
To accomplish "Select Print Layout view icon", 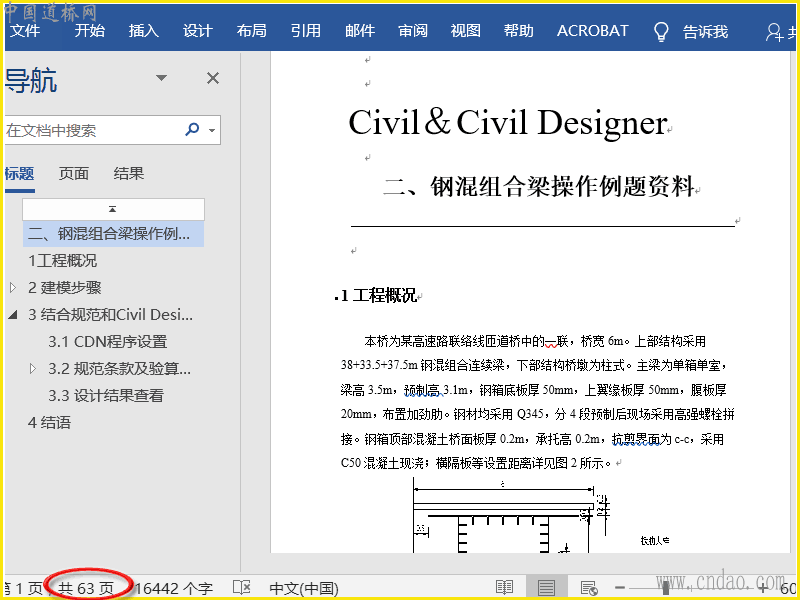I will click(546, 588).
